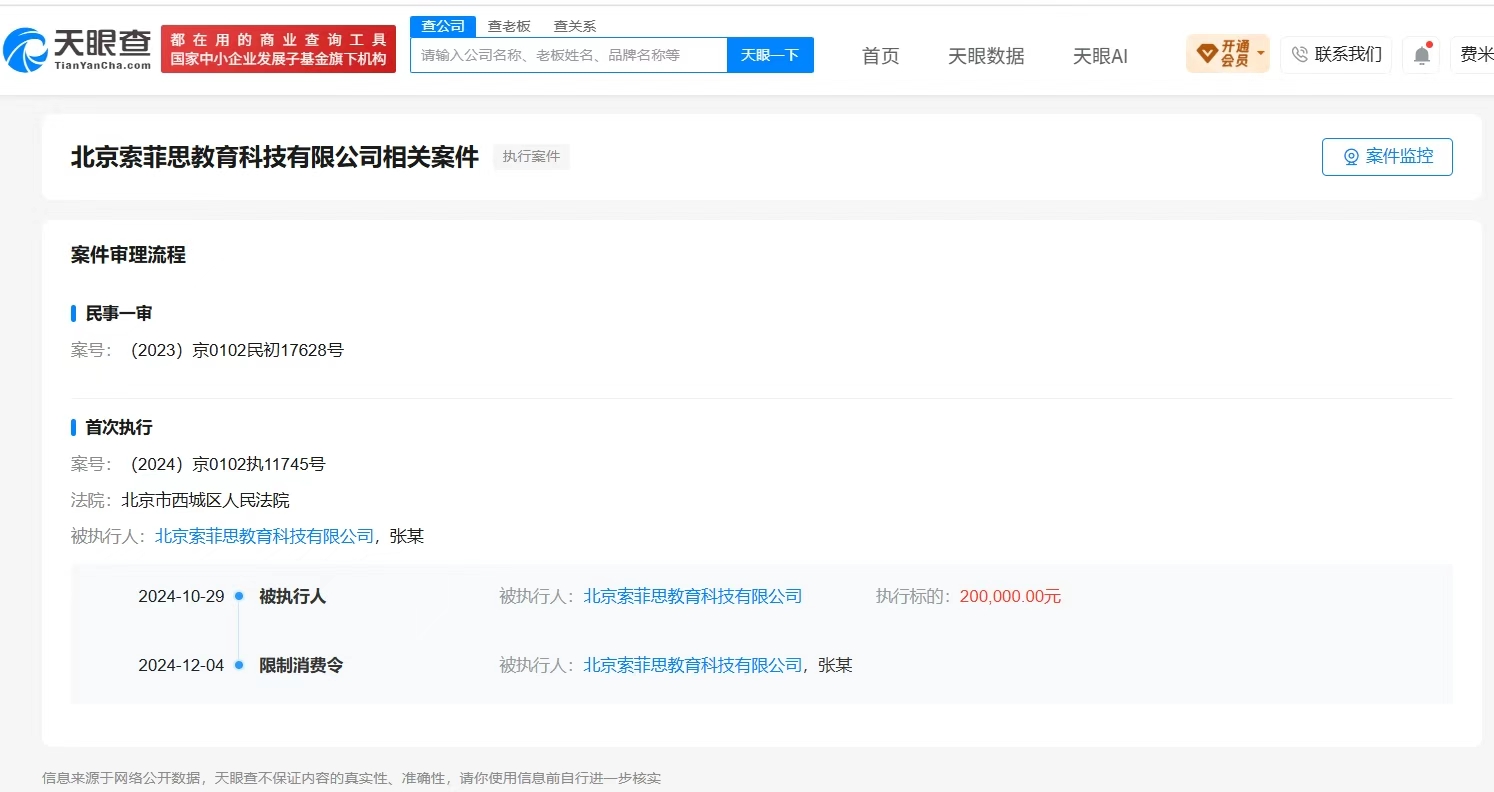Click the red promotional banner
The width and height of the screenshot is (1494, 792).
click(x=278, y=49)
